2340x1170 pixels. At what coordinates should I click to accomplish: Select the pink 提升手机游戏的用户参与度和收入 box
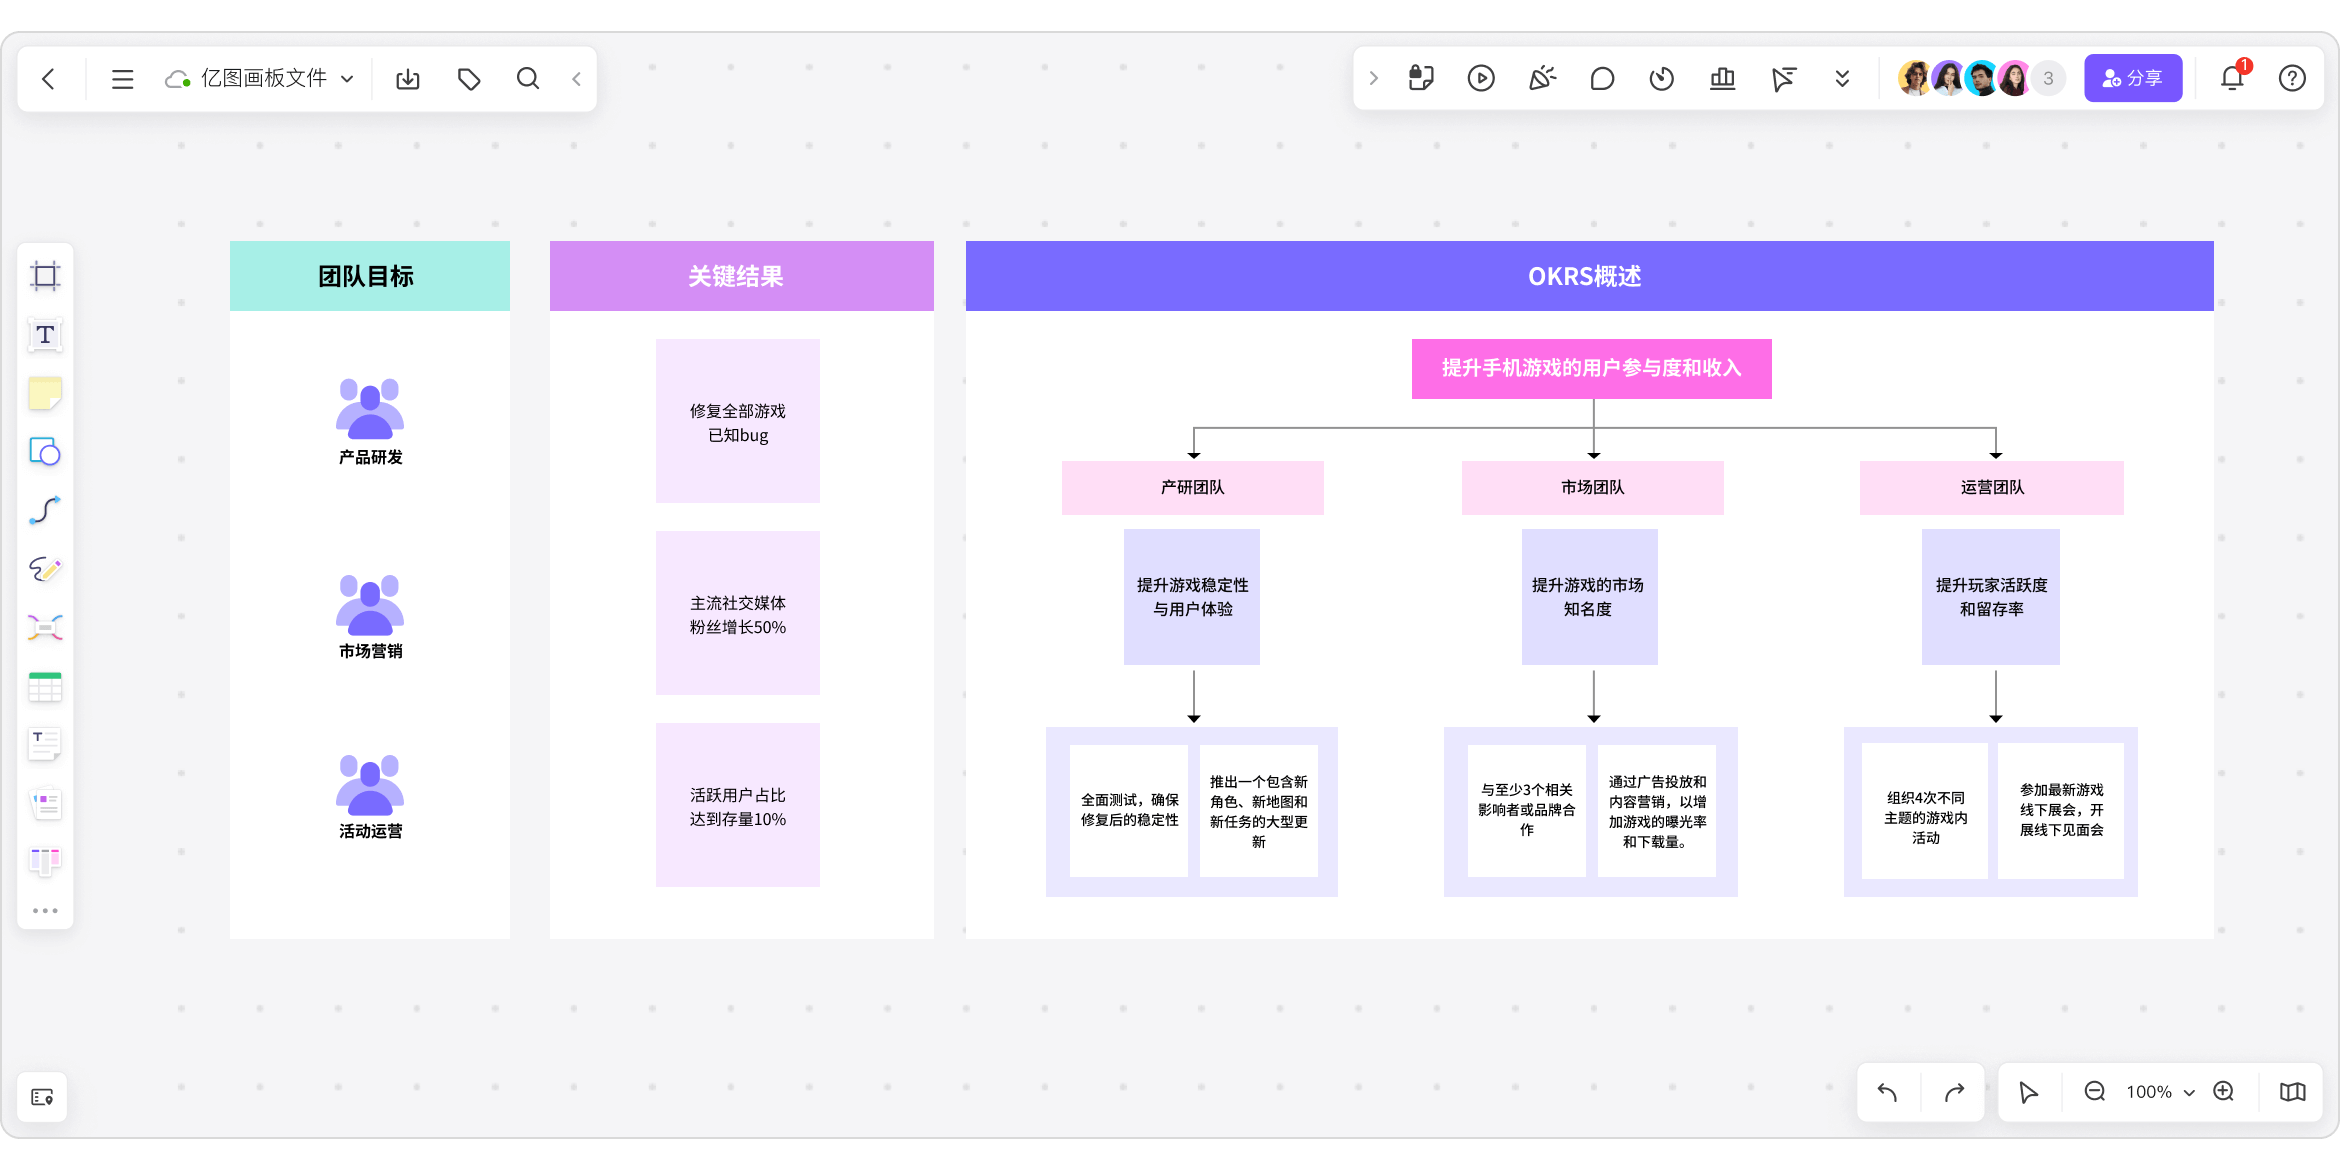tap(1591, 368)
